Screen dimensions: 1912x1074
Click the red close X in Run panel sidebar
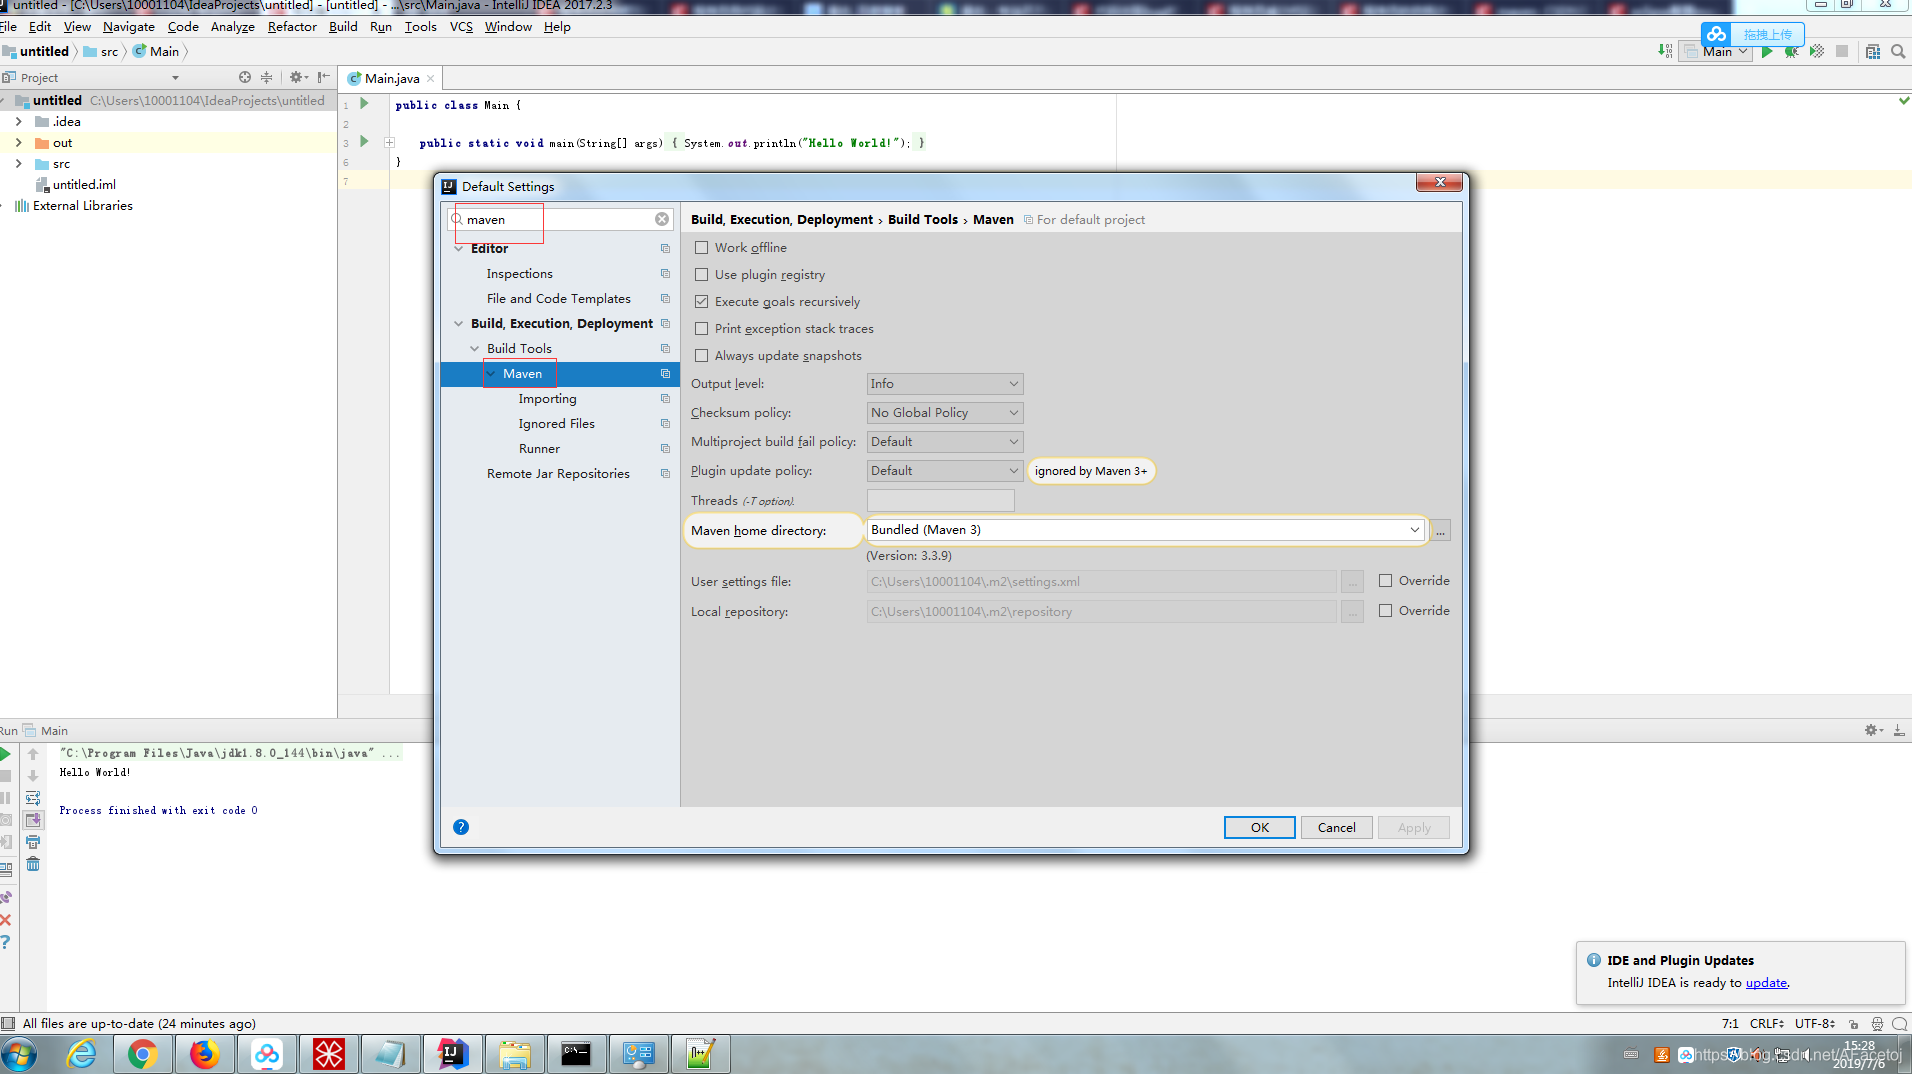6,920
